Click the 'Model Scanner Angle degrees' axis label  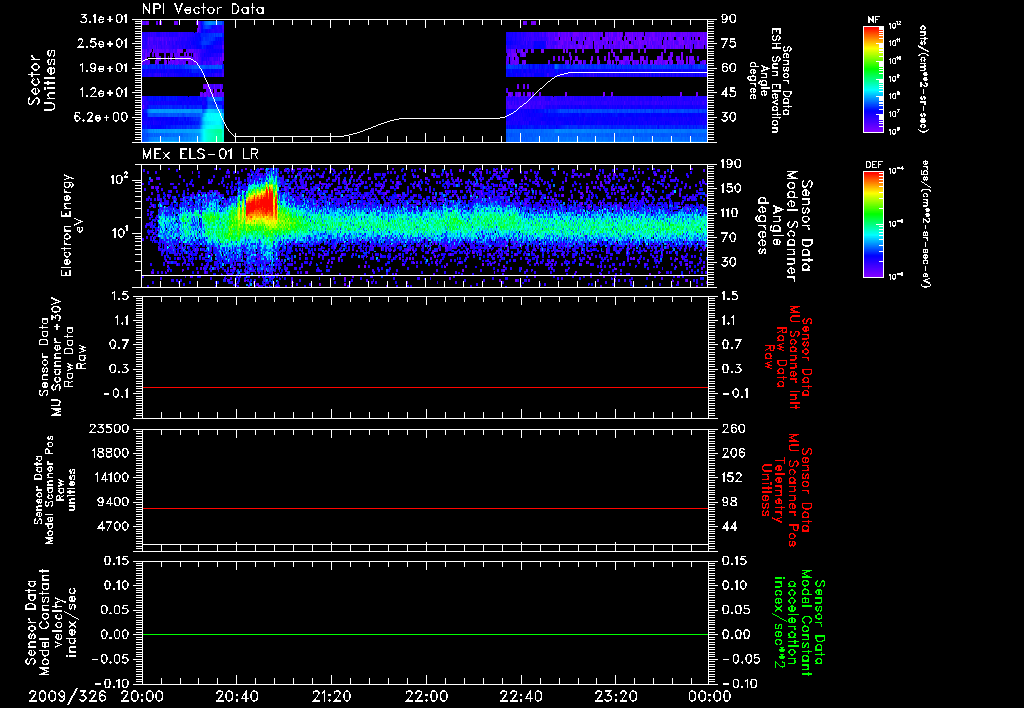click(784, 226)
